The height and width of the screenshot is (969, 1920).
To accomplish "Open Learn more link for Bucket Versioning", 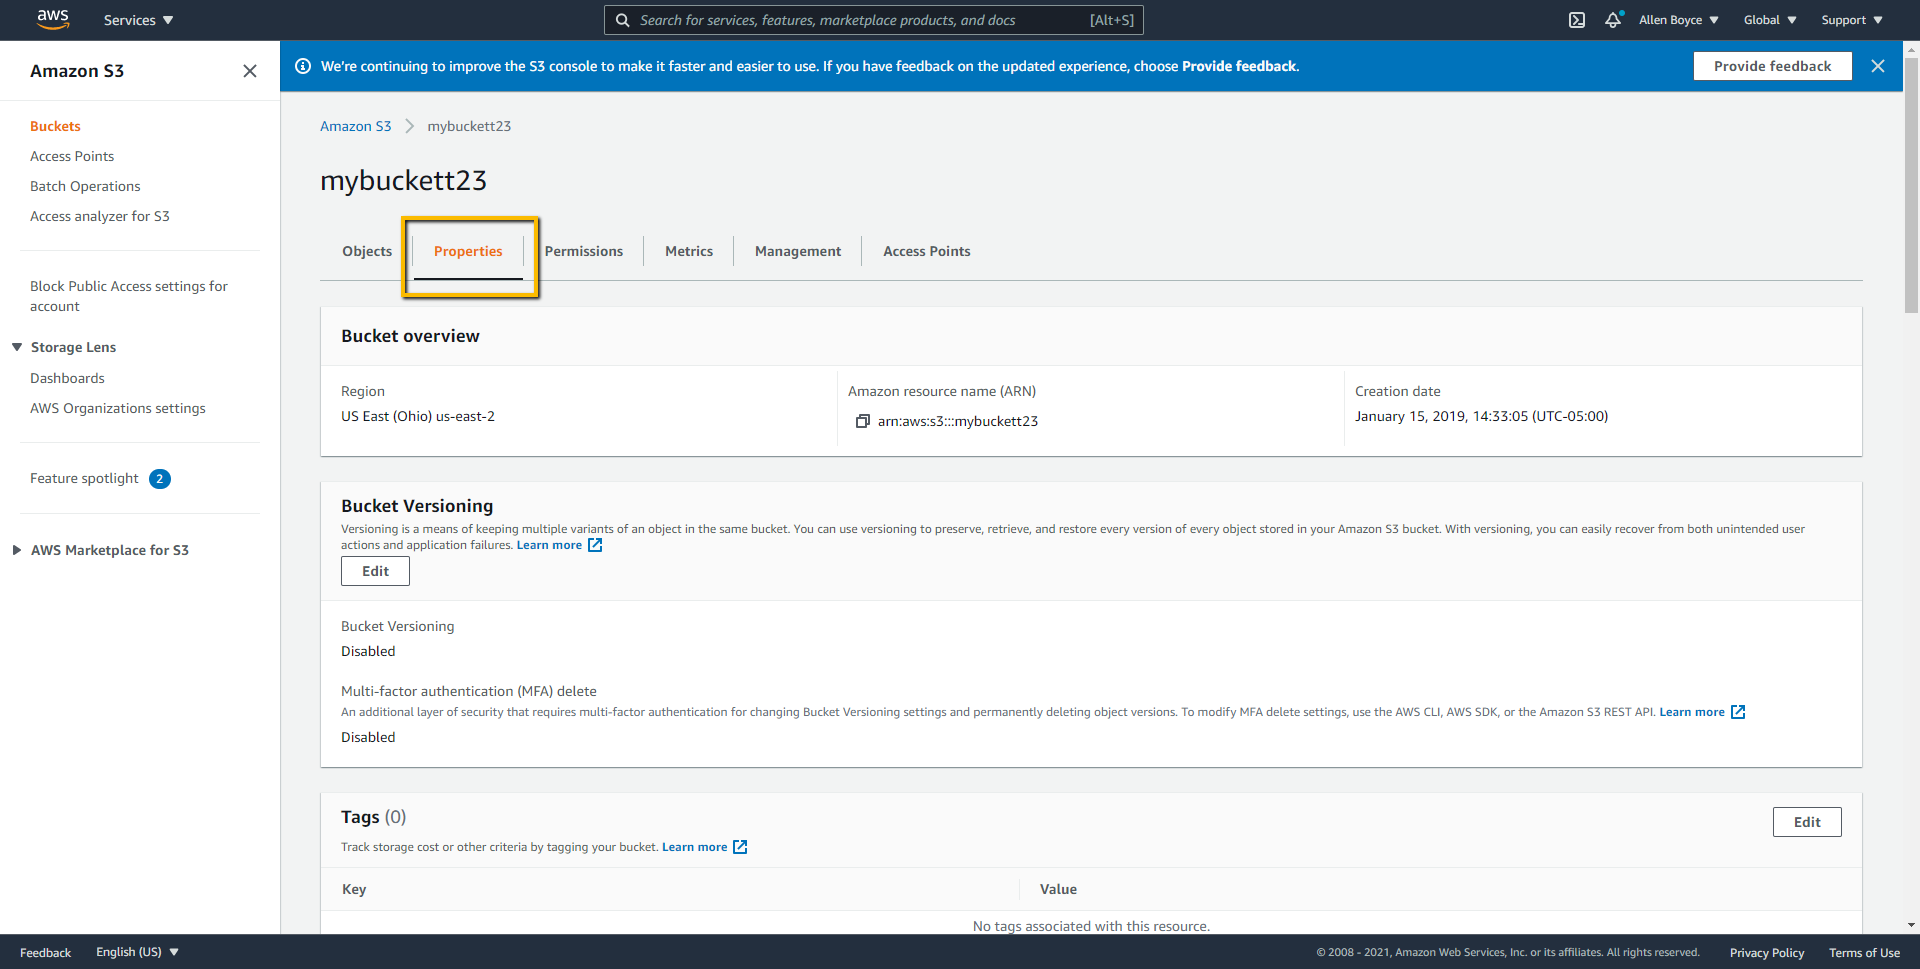I will point(549,545).
